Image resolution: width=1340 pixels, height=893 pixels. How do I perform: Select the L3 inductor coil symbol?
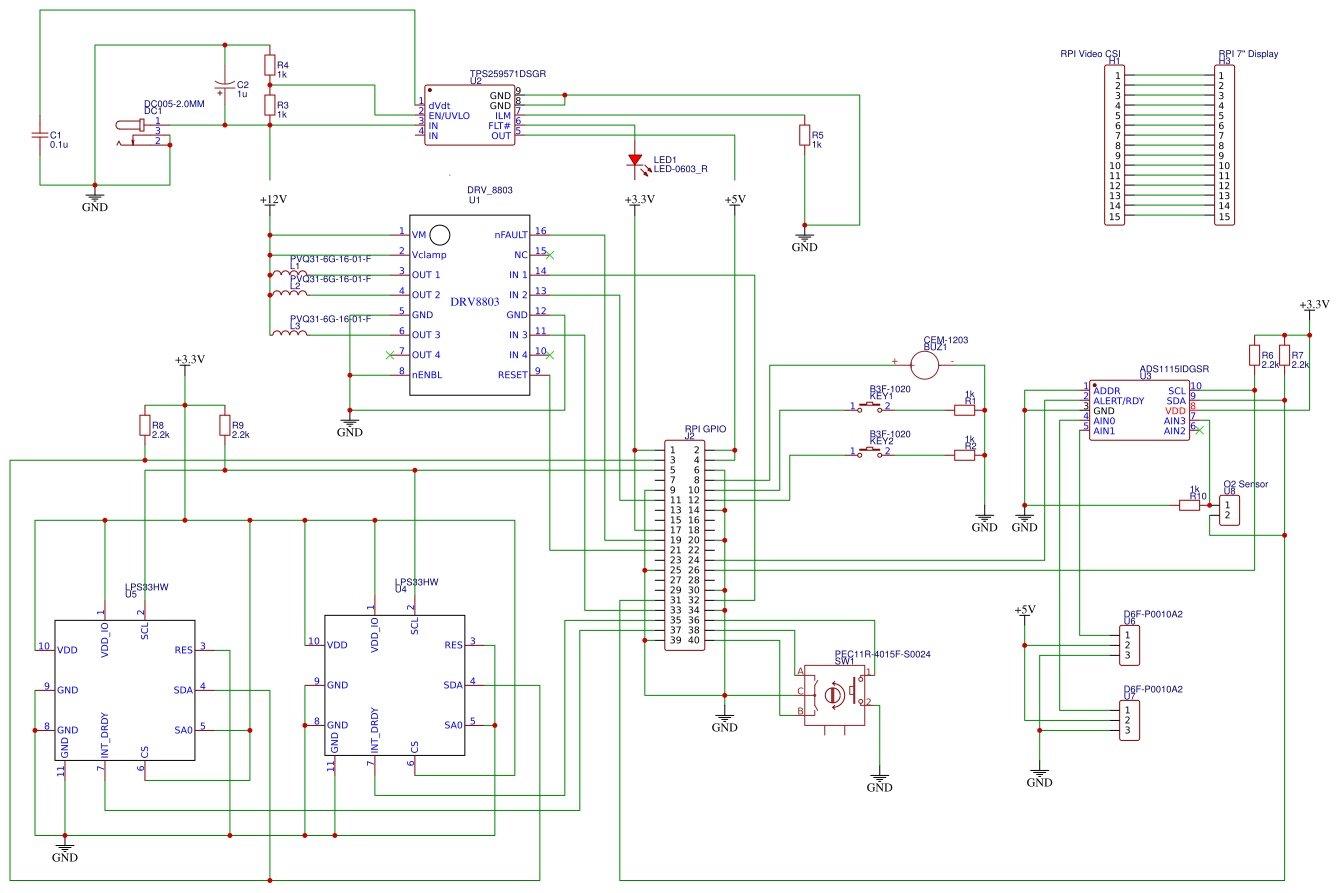[289, 333]
